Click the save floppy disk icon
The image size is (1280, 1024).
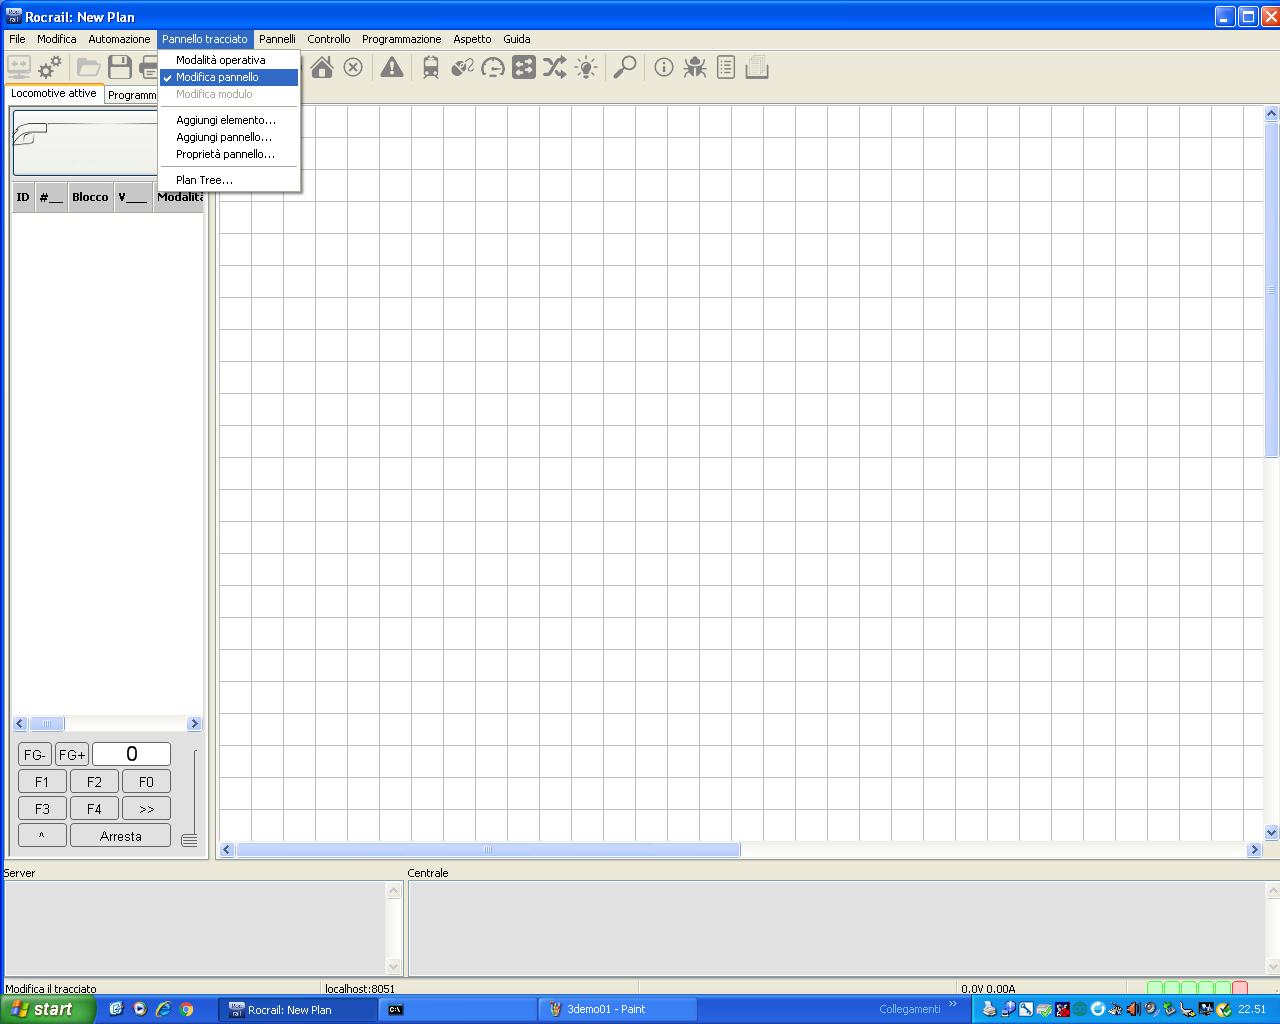120,67
